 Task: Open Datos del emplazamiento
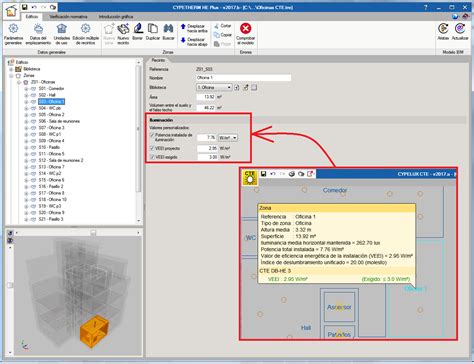pyautogui.click(x=38, y=34)
